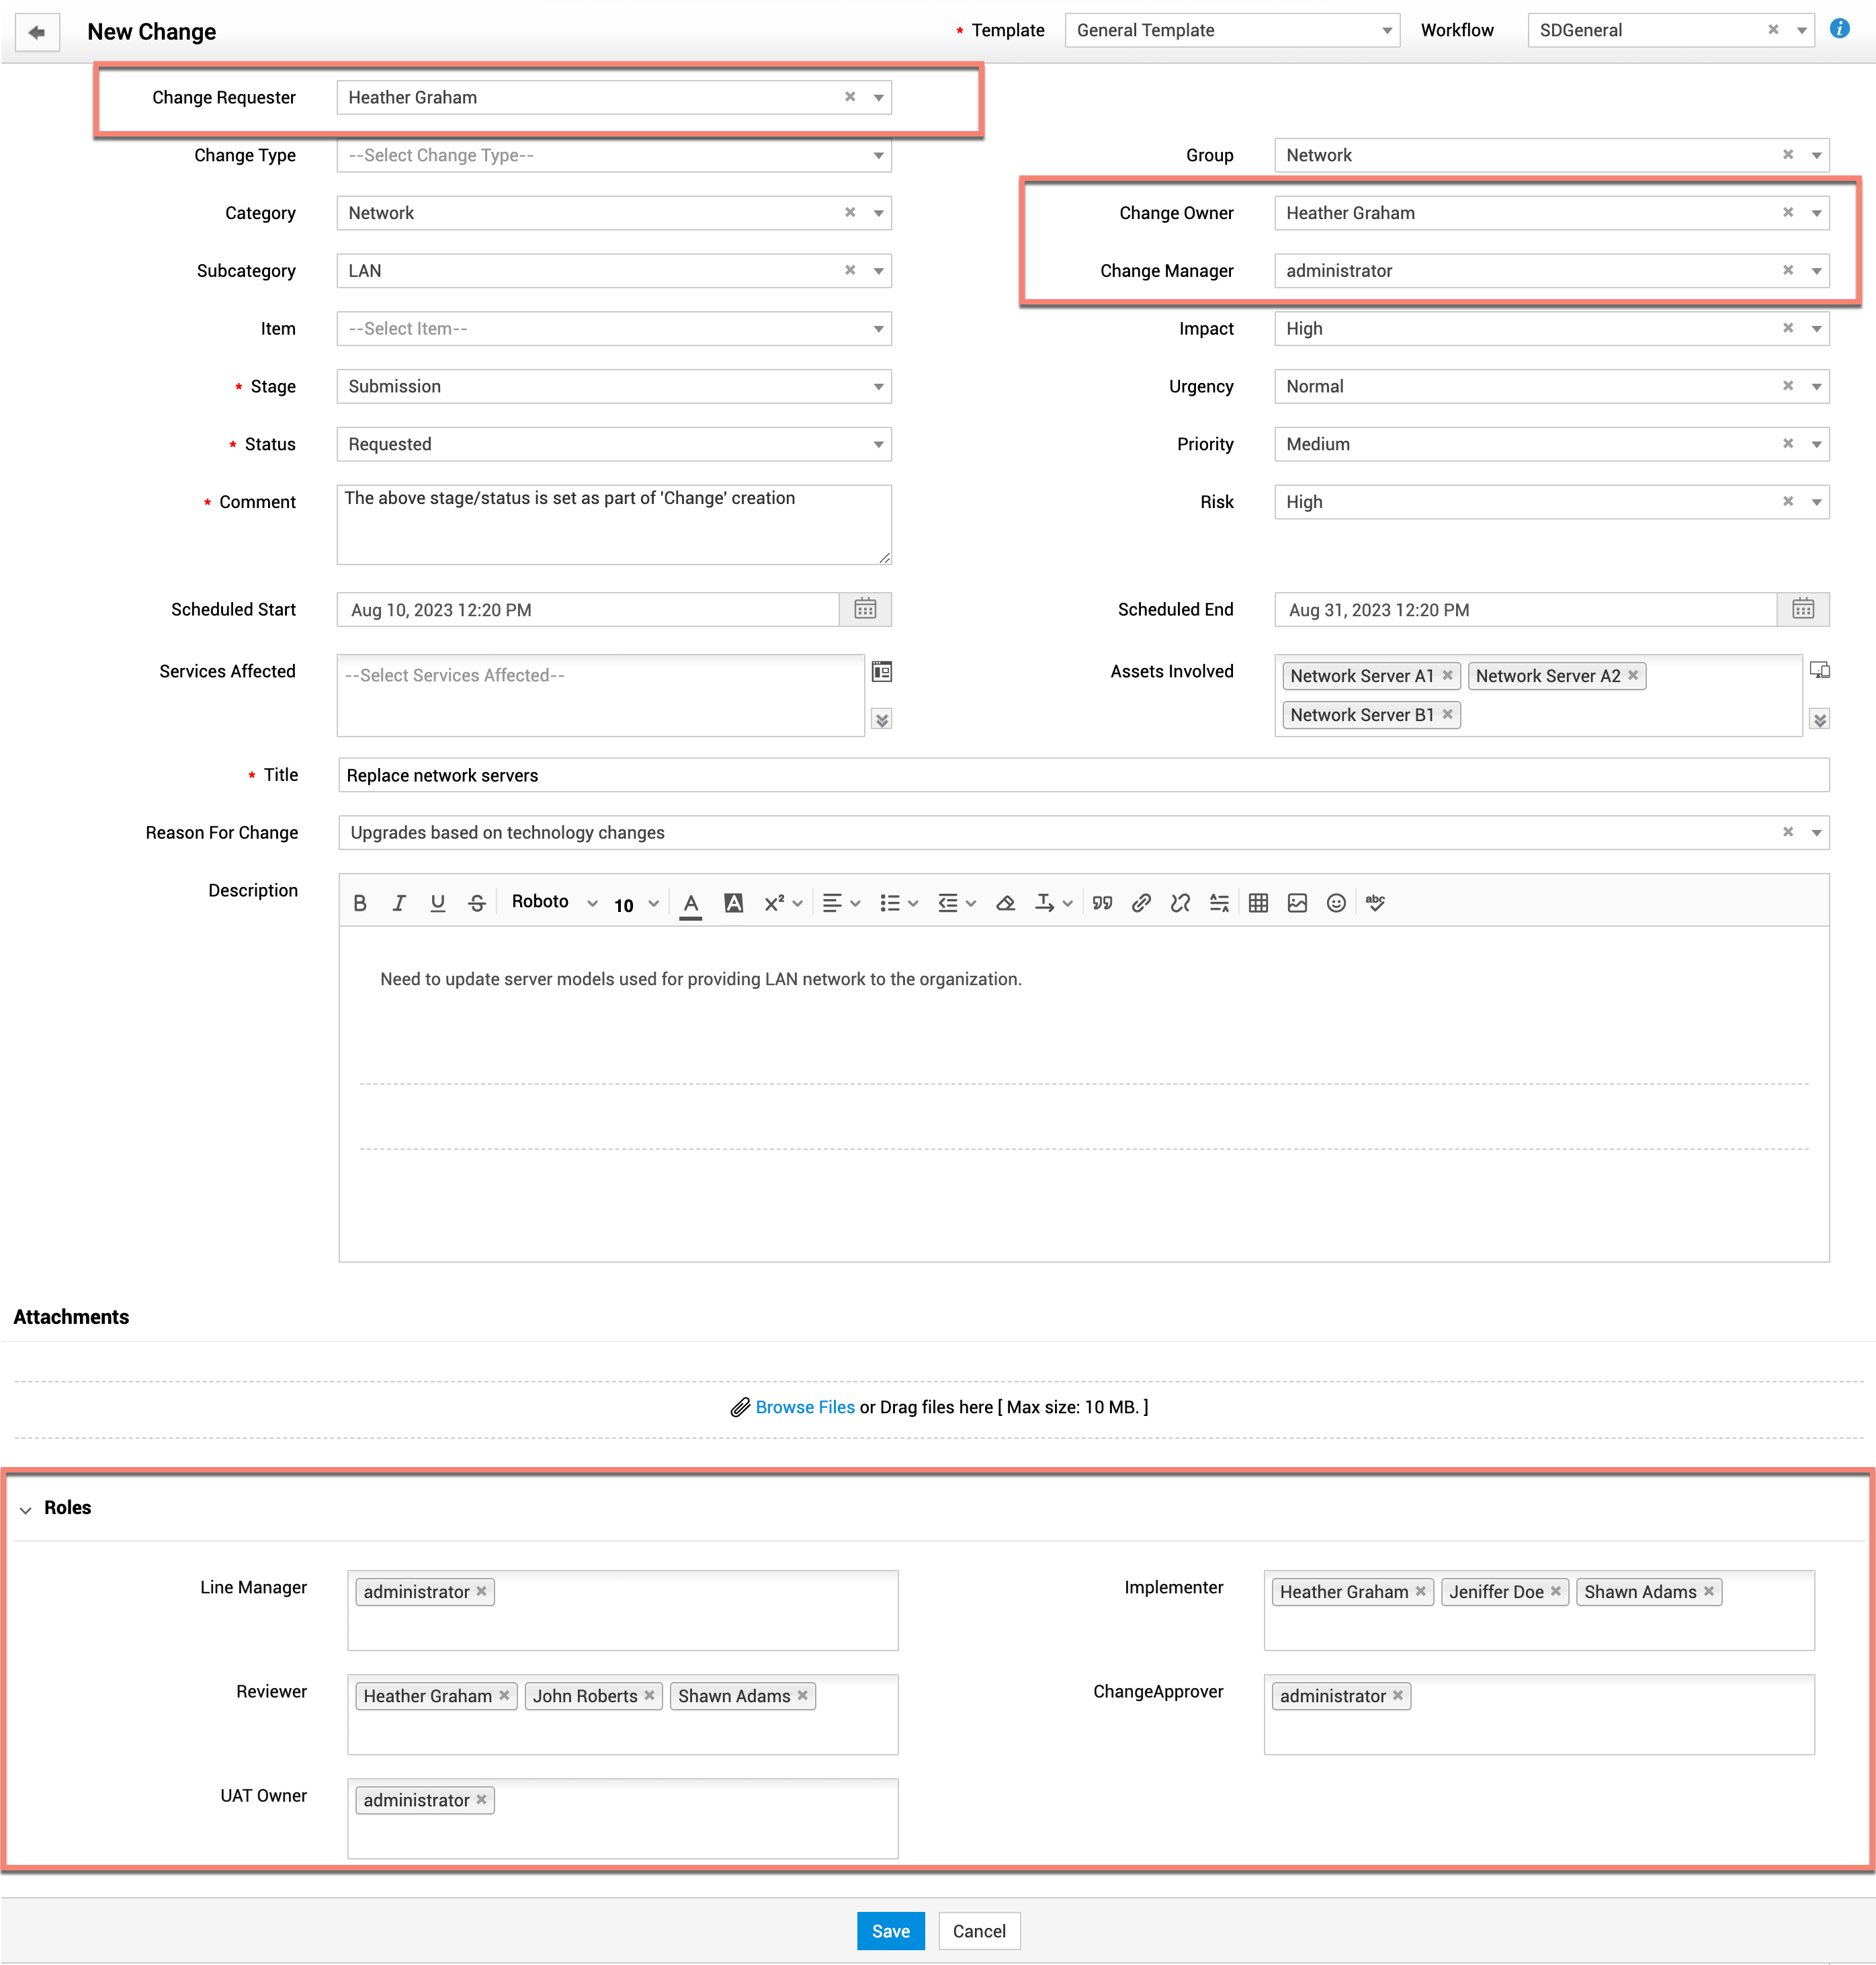Insert emoji in description editor
This screenshot has height=1965, width=1876.
click(1336, 903)
